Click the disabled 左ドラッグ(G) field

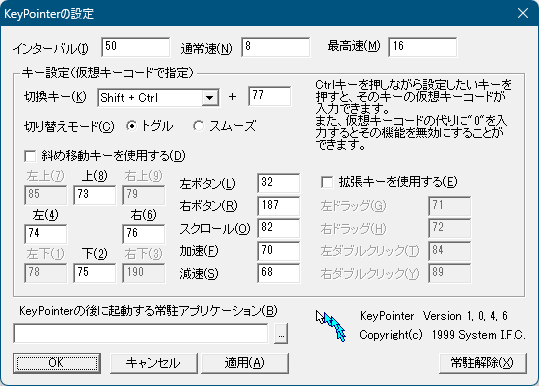(450, 206)
